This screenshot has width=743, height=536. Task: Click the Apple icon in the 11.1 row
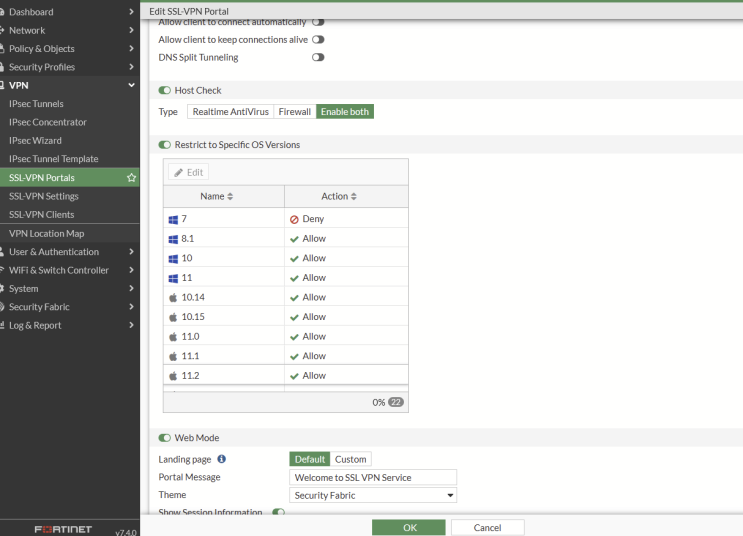173,356
